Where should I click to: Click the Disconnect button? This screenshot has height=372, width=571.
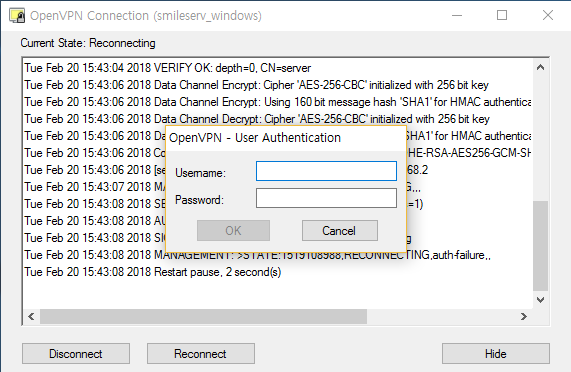[x=76, y=353]
